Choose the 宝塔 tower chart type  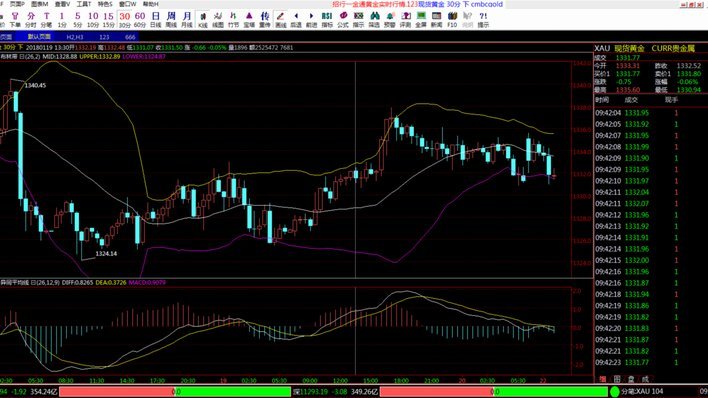click(x=249, y=20)
